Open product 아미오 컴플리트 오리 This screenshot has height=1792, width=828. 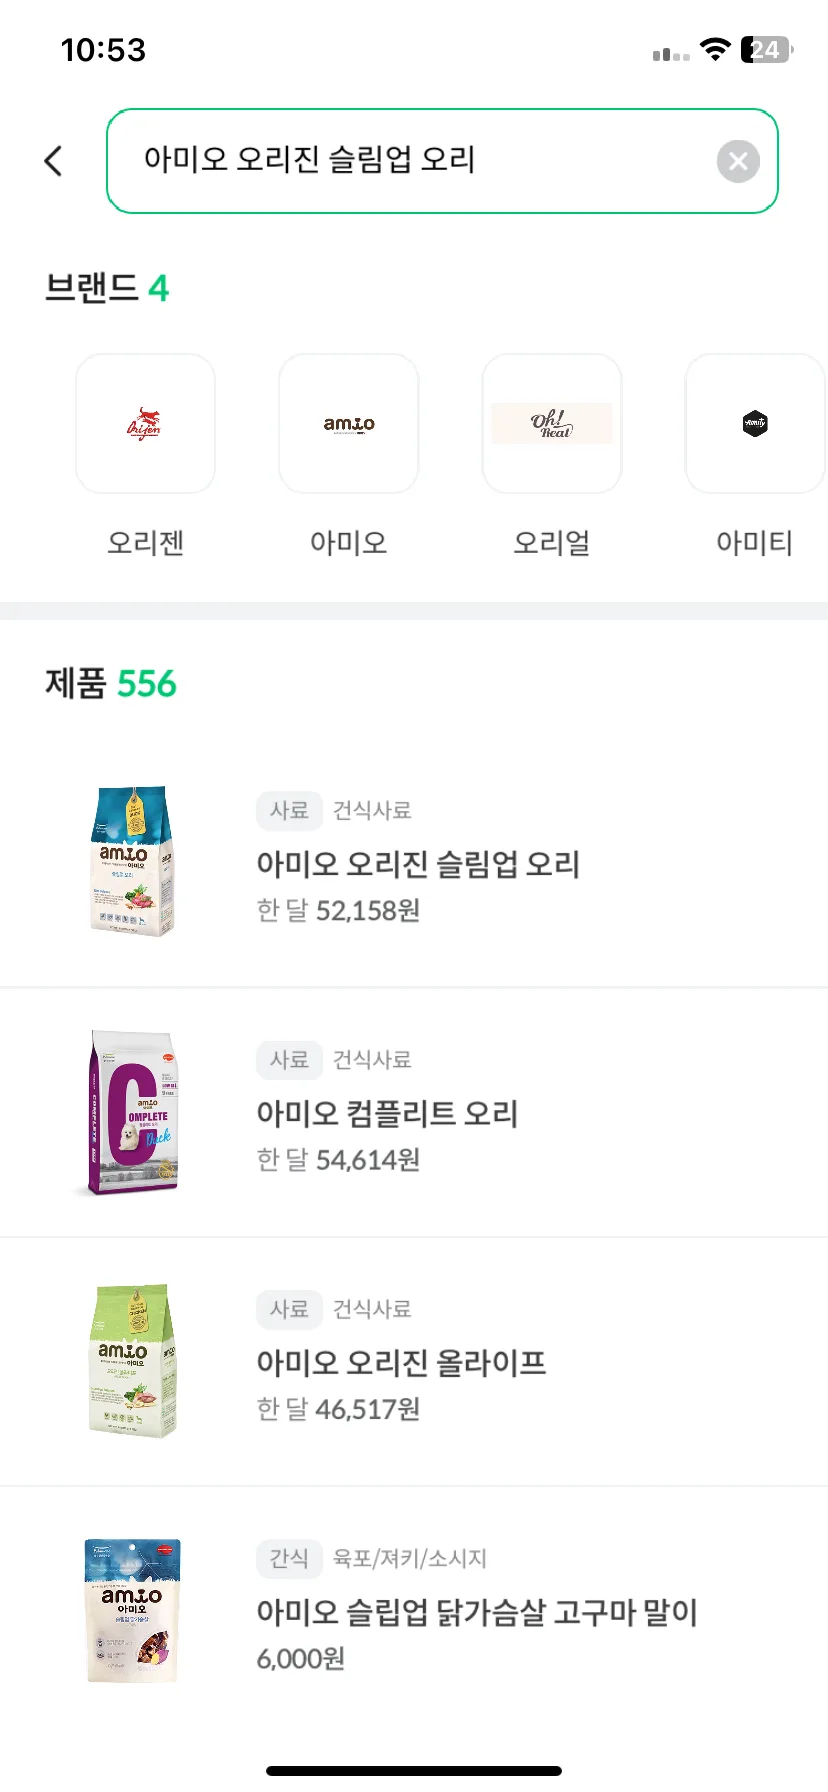click(414, 1112)
